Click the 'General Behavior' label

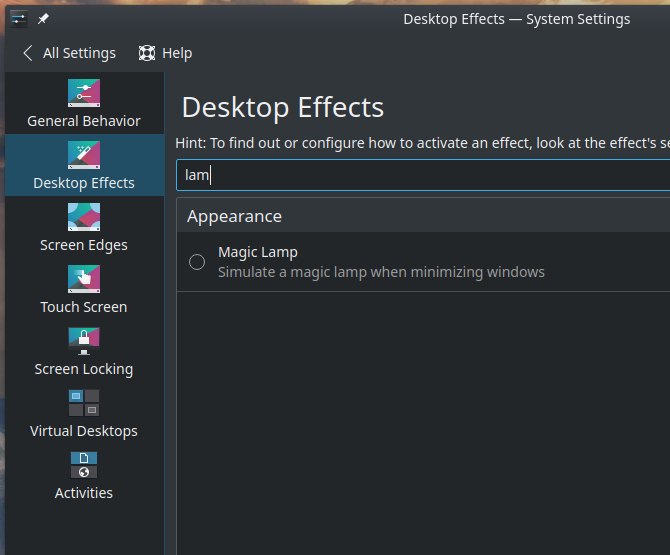84,121
